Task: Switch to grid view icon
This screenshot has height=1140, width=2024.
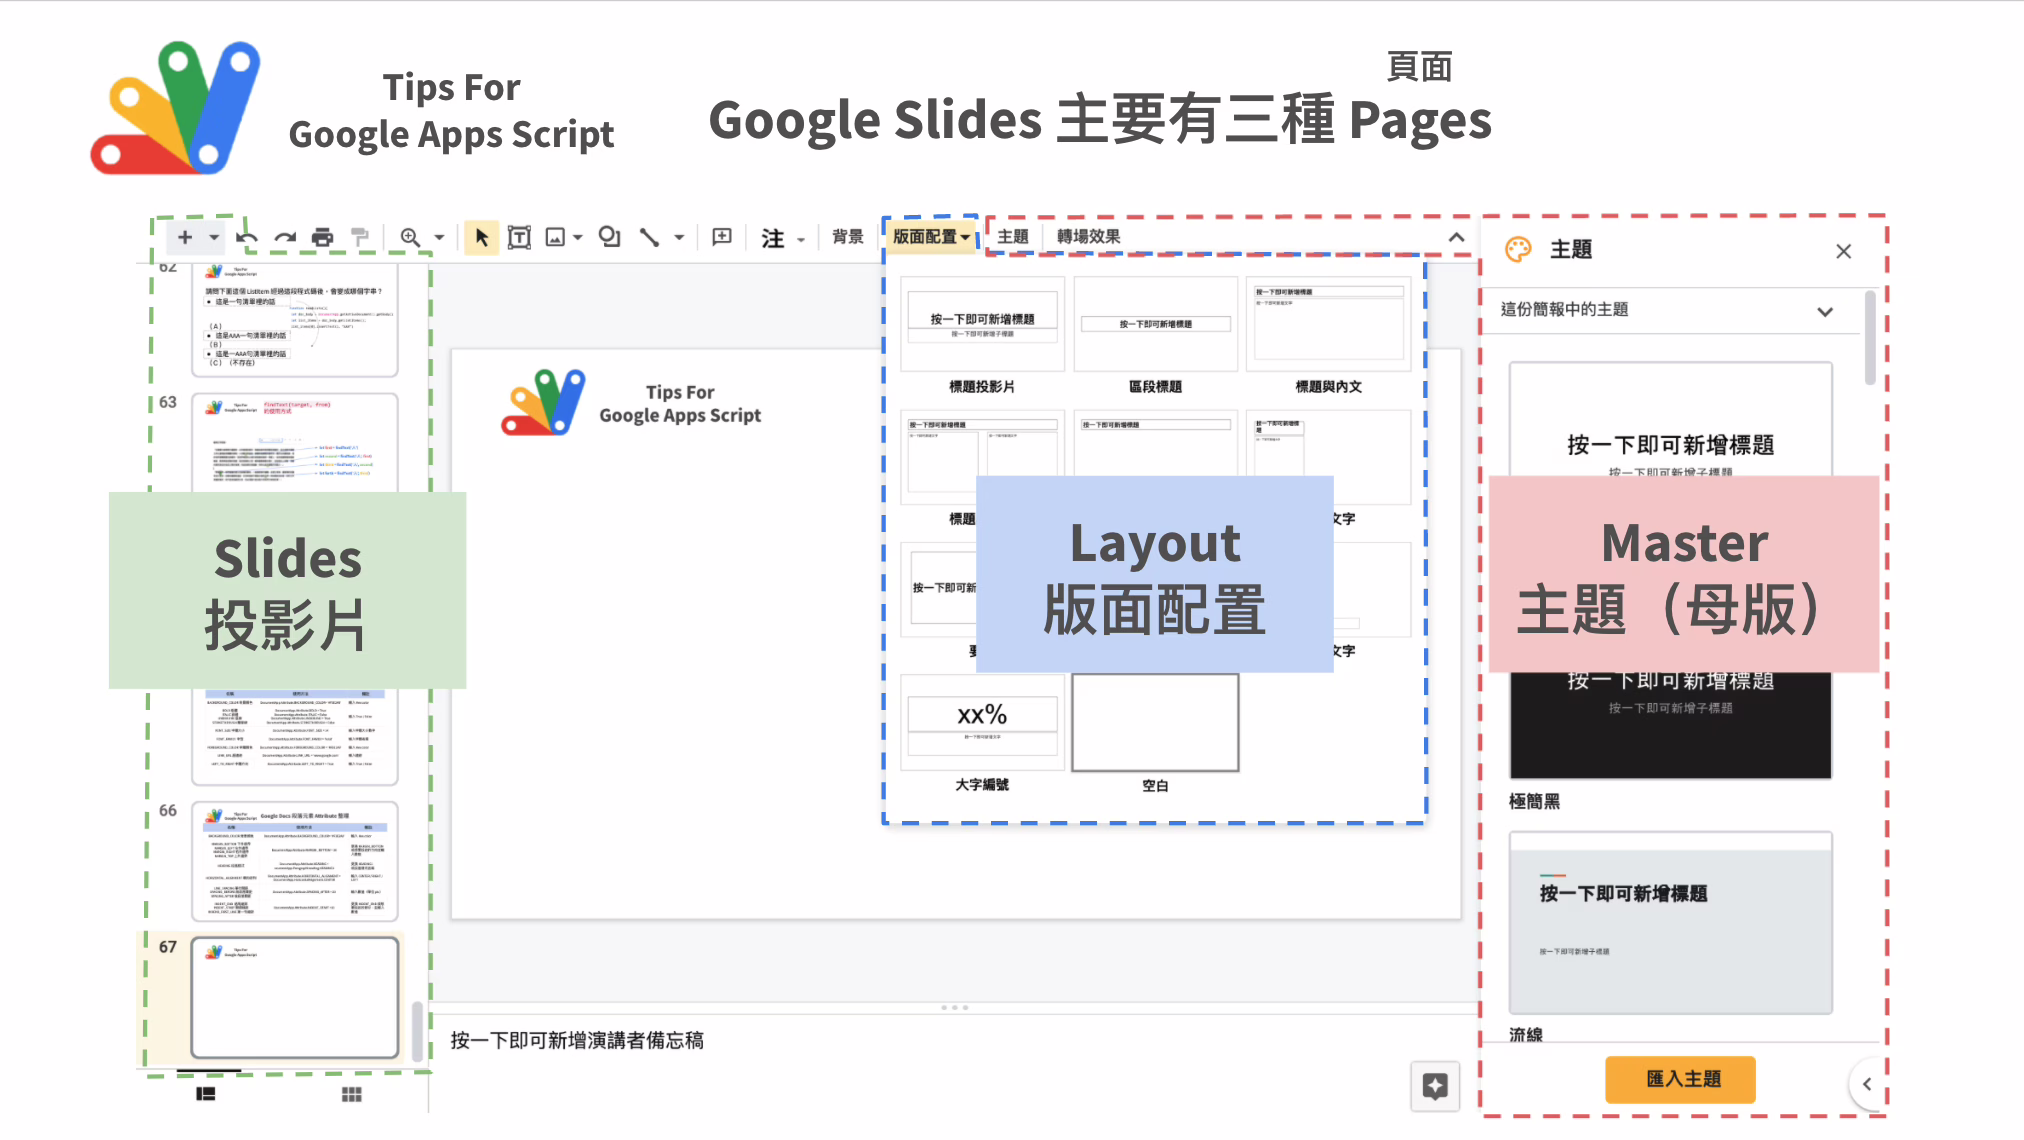Action: coord(352,1094)
